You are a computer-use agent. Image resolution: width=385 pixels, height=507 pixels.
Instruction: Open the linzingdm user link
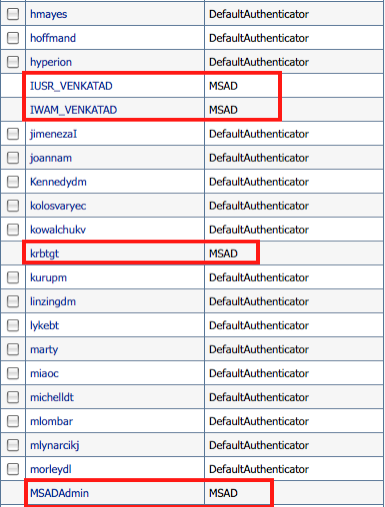[x=53, y=302]
